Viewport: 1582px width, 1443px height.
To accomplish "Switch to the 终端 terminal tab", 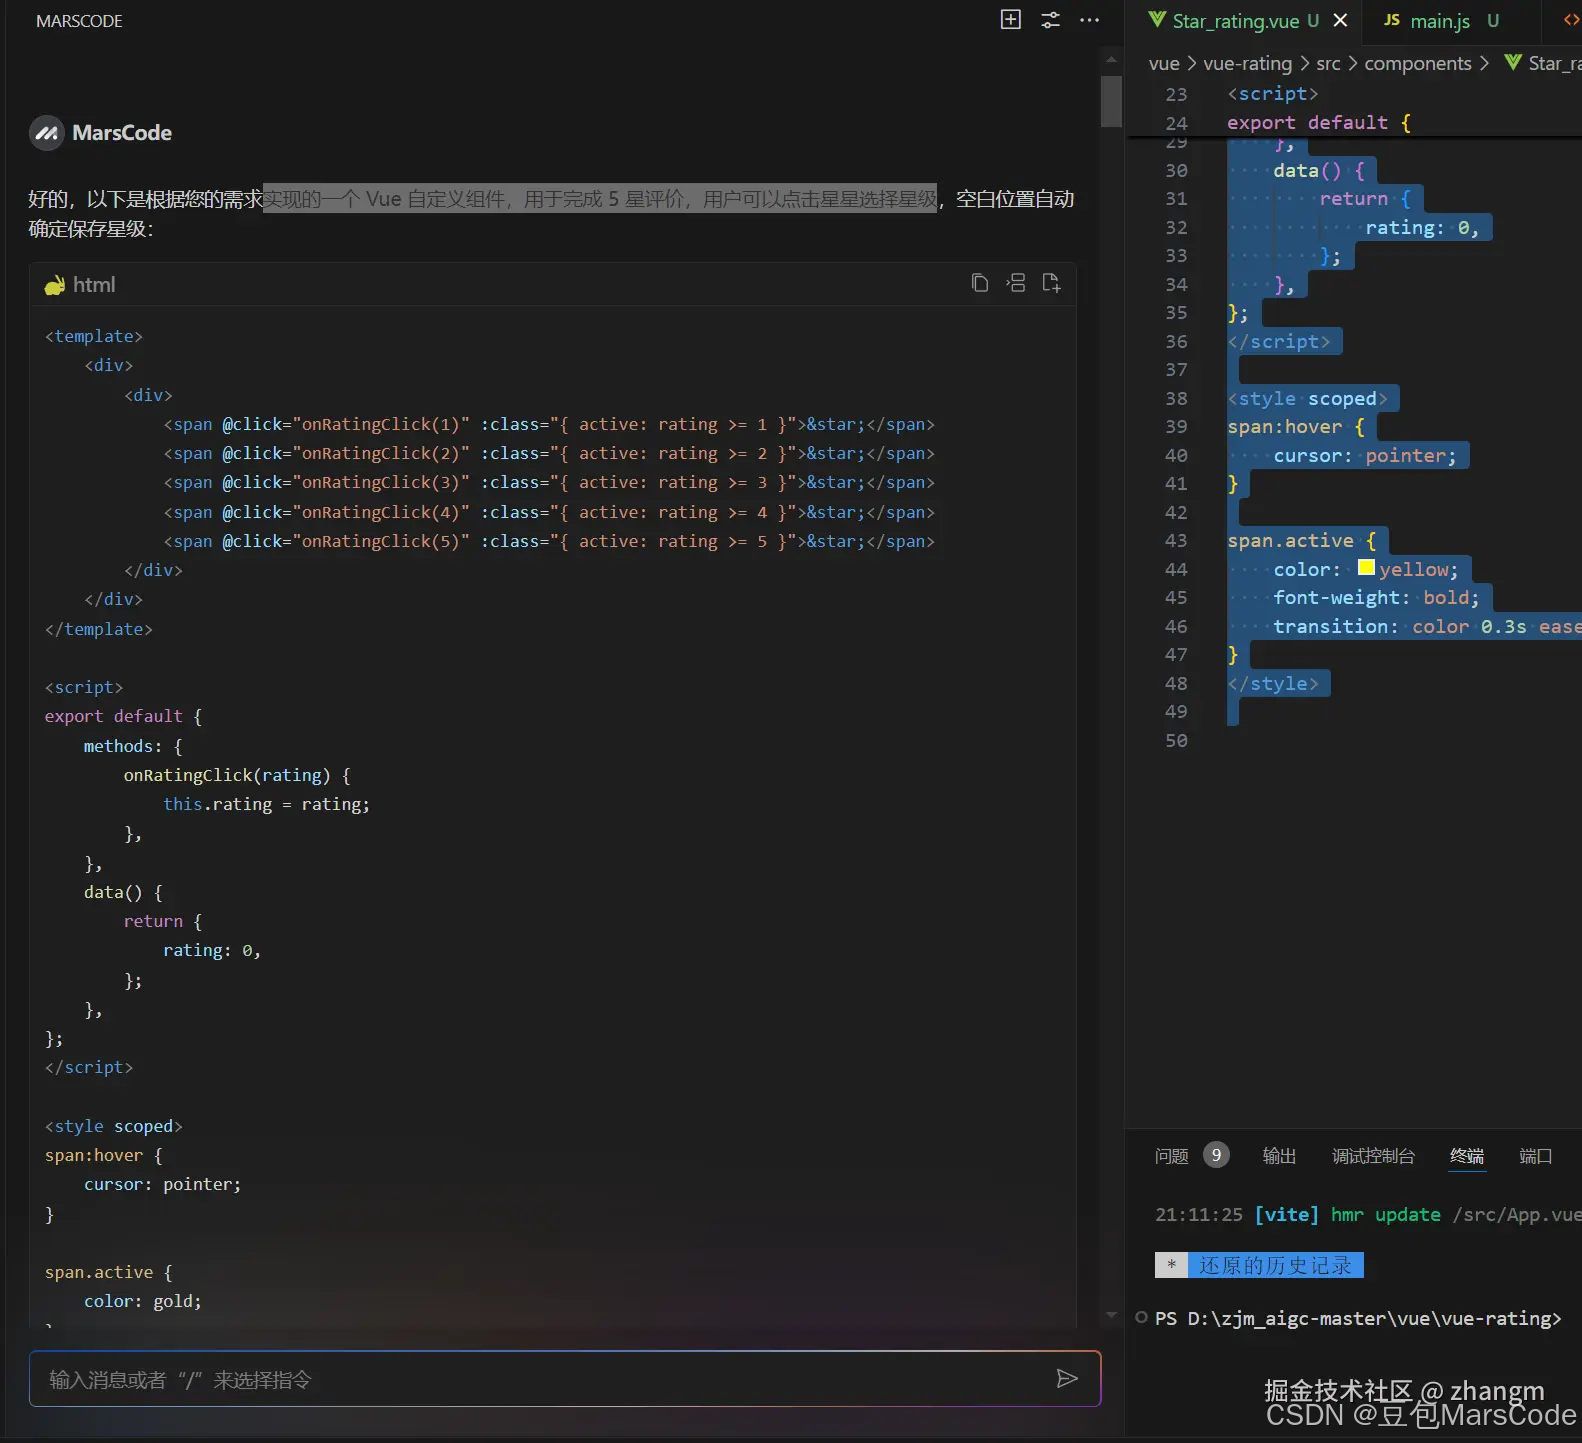I will tap(1467, 1156).
